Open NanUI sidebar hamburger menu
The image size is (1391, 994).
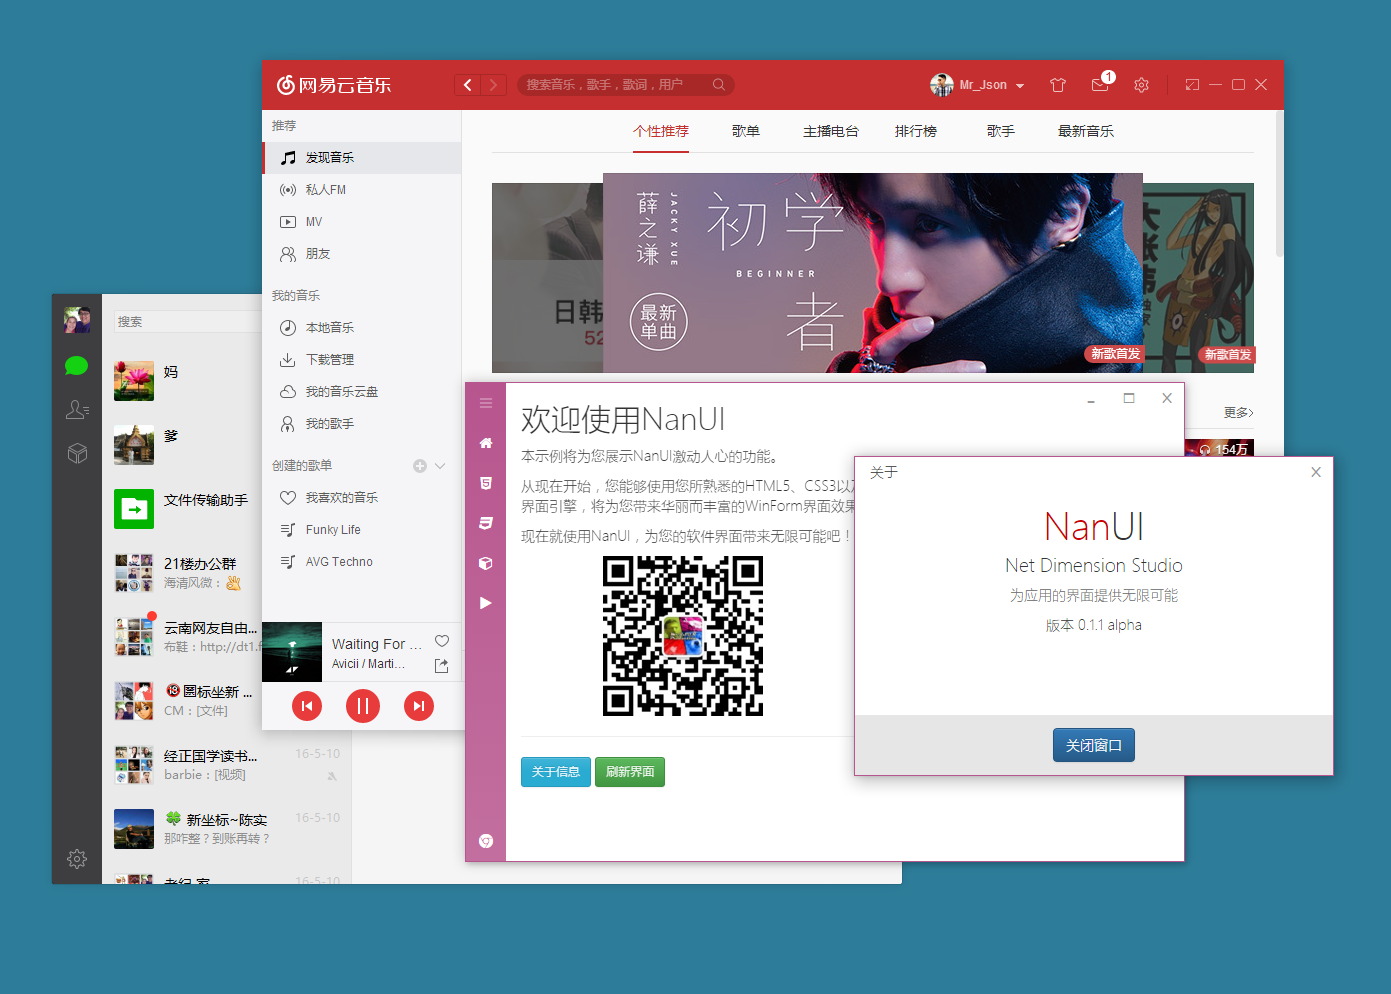[486, 403]
